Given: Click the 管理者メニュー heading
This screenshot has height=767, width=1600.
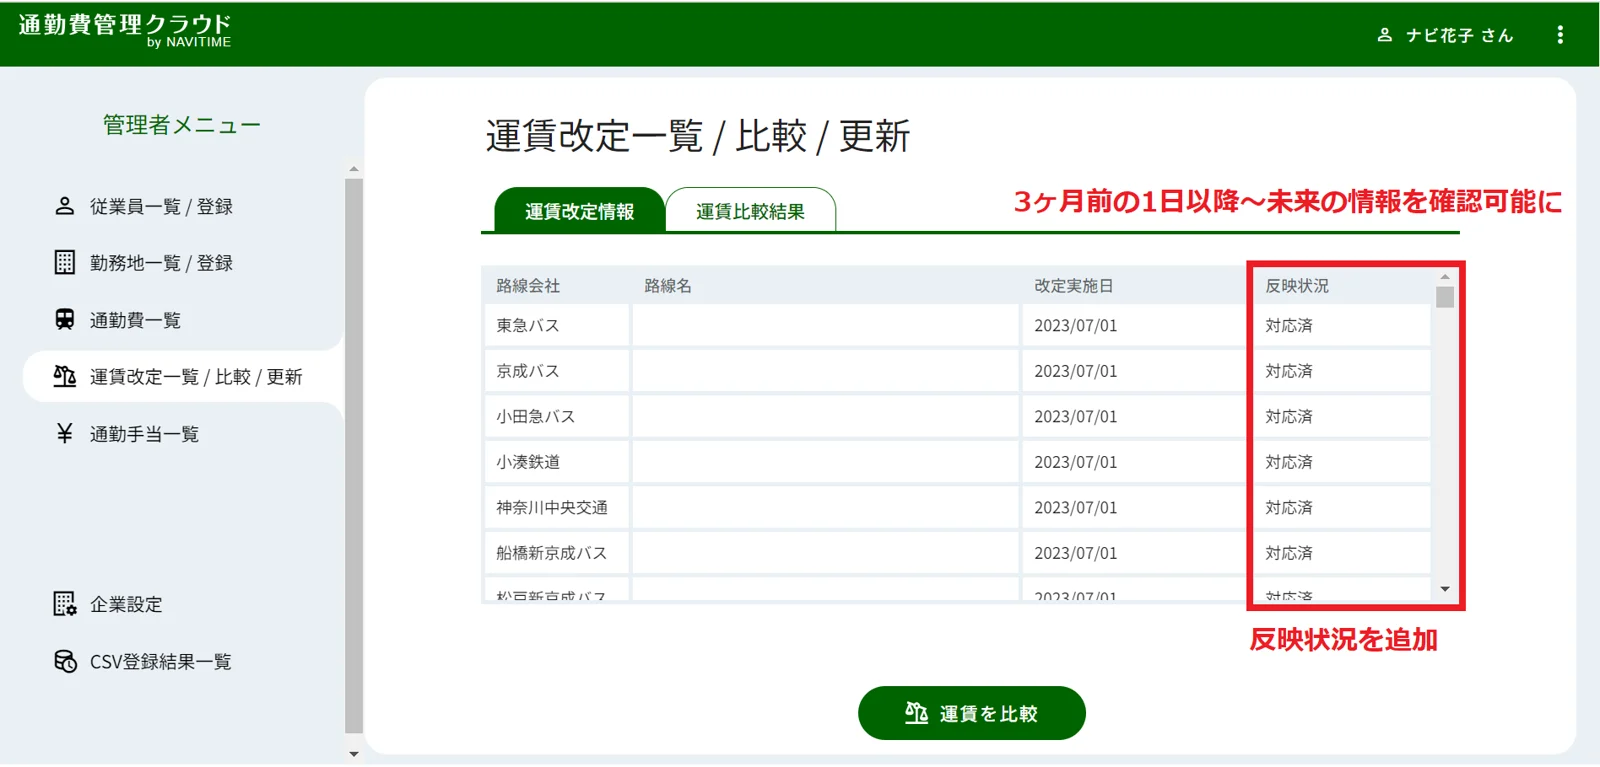Looking at the screenshot, I should click(181, 125).
